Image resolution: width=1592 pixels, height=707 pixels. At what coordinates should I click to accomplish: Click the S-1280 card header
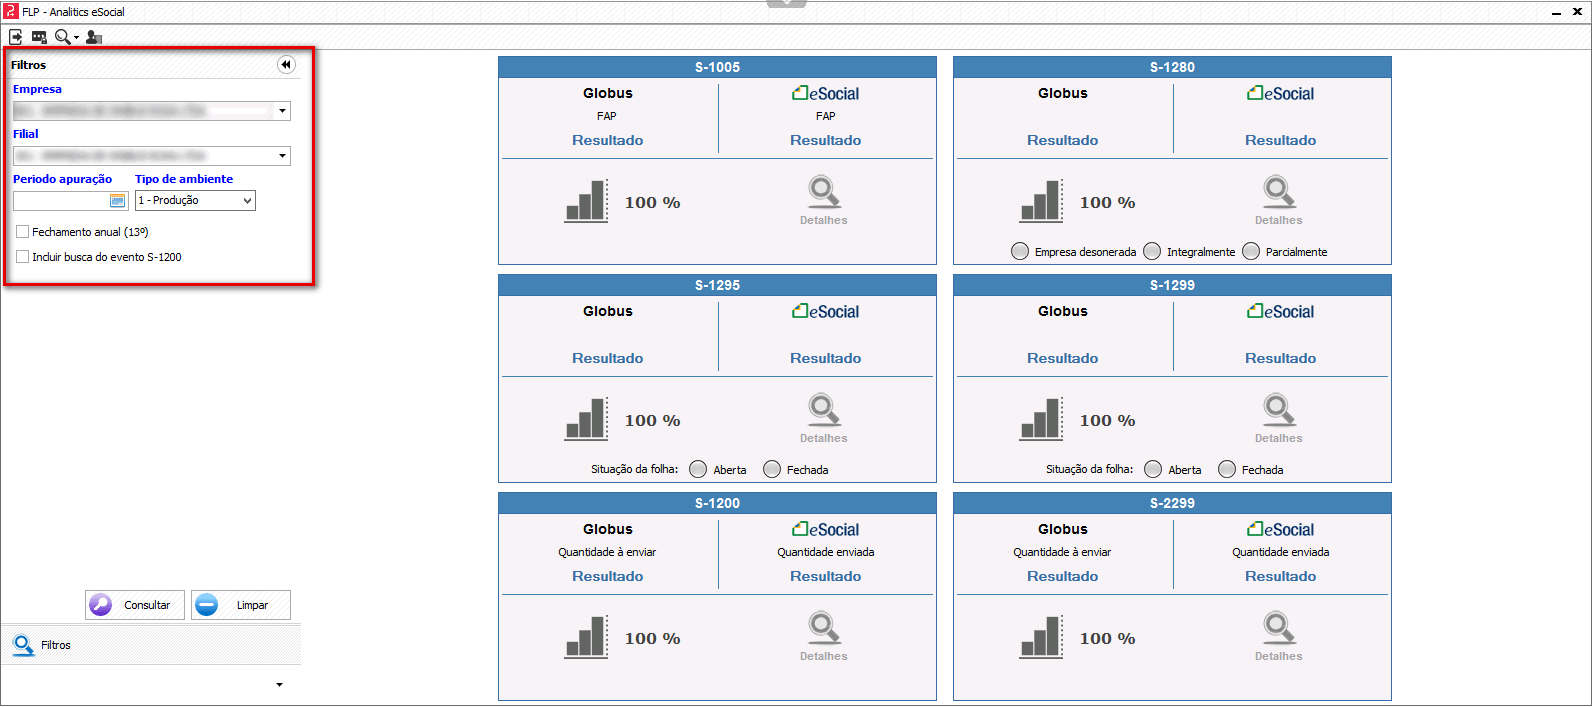pyautogui.click(x=1172, y=67)
